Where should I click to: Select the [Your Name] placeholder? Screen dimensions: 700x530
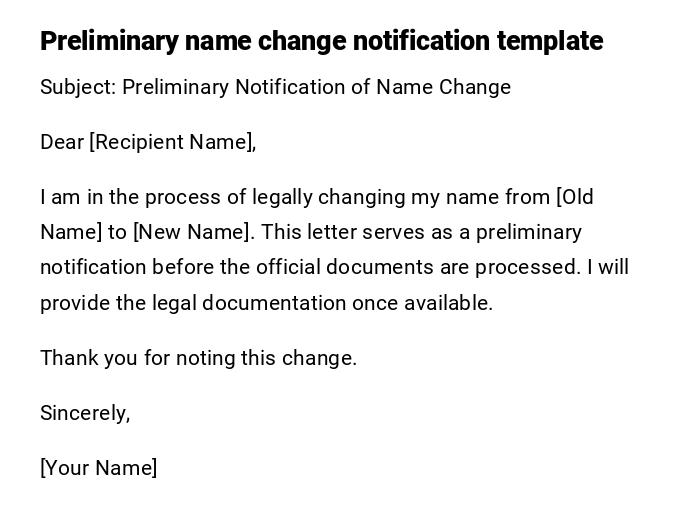tap(98, 468)
